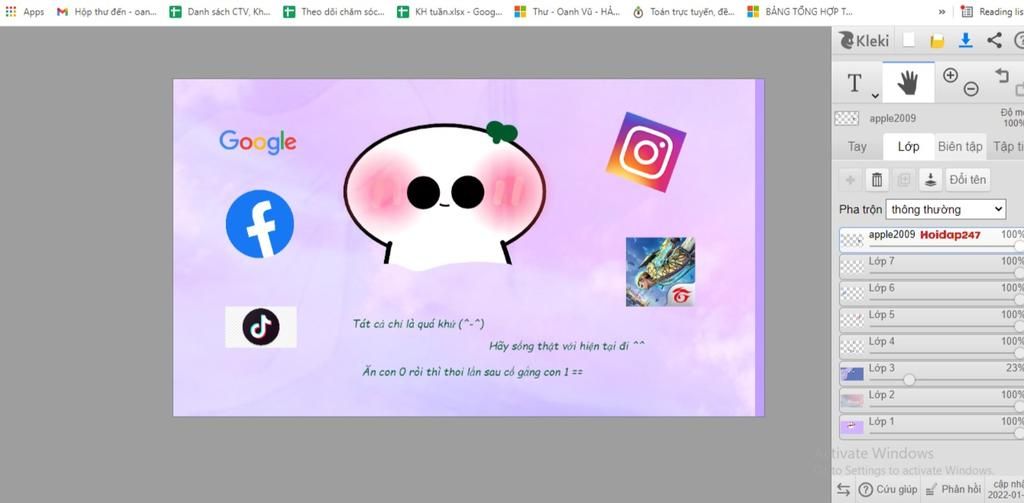1024x503 pixels.
Task: Click the Lớp 3 opacity slider handle
Action: coord(908,380)
